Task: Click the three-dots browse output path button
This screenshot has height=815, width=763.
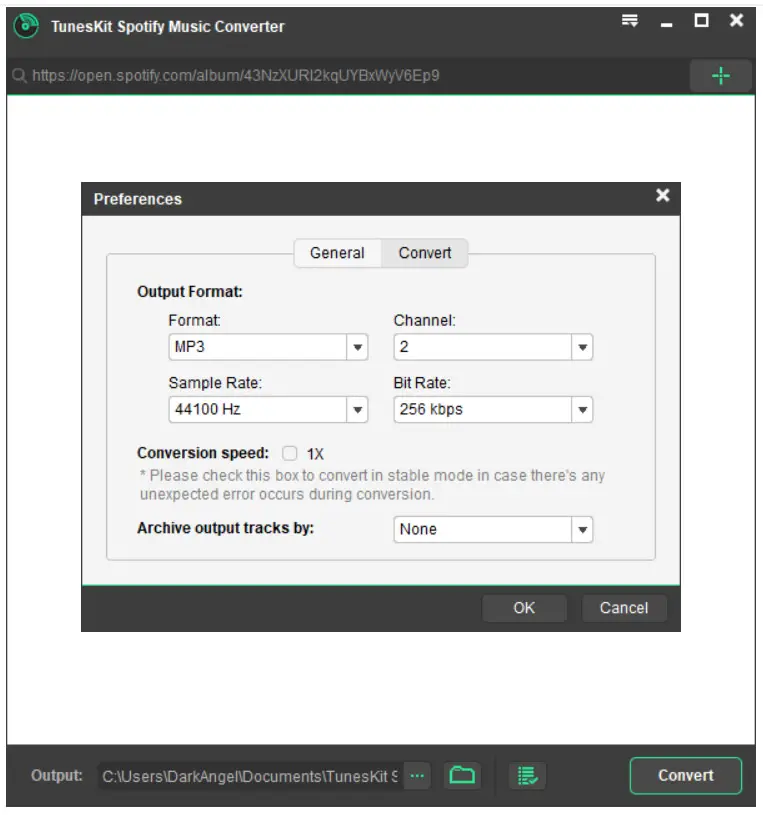Action: pyautogui.click(x=417, y=776)
